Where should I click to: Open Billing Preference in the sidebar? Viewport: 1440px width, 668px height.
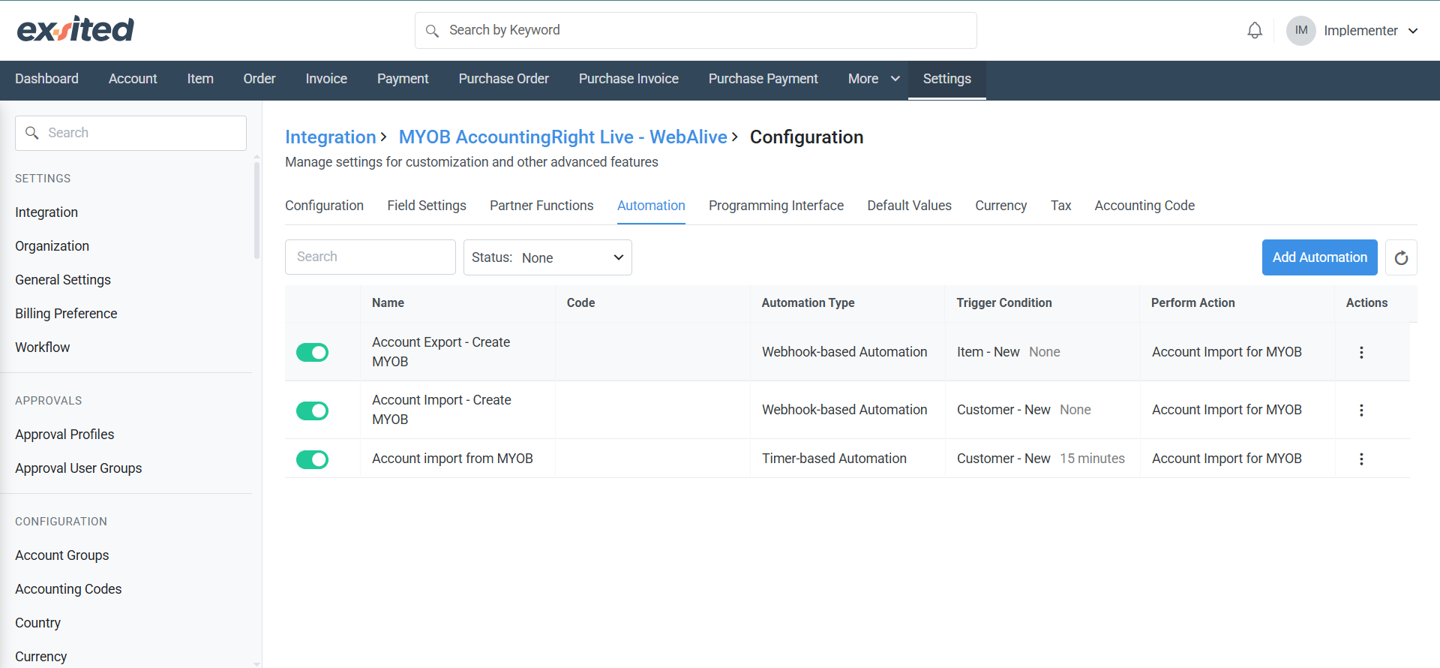(66, 314)
